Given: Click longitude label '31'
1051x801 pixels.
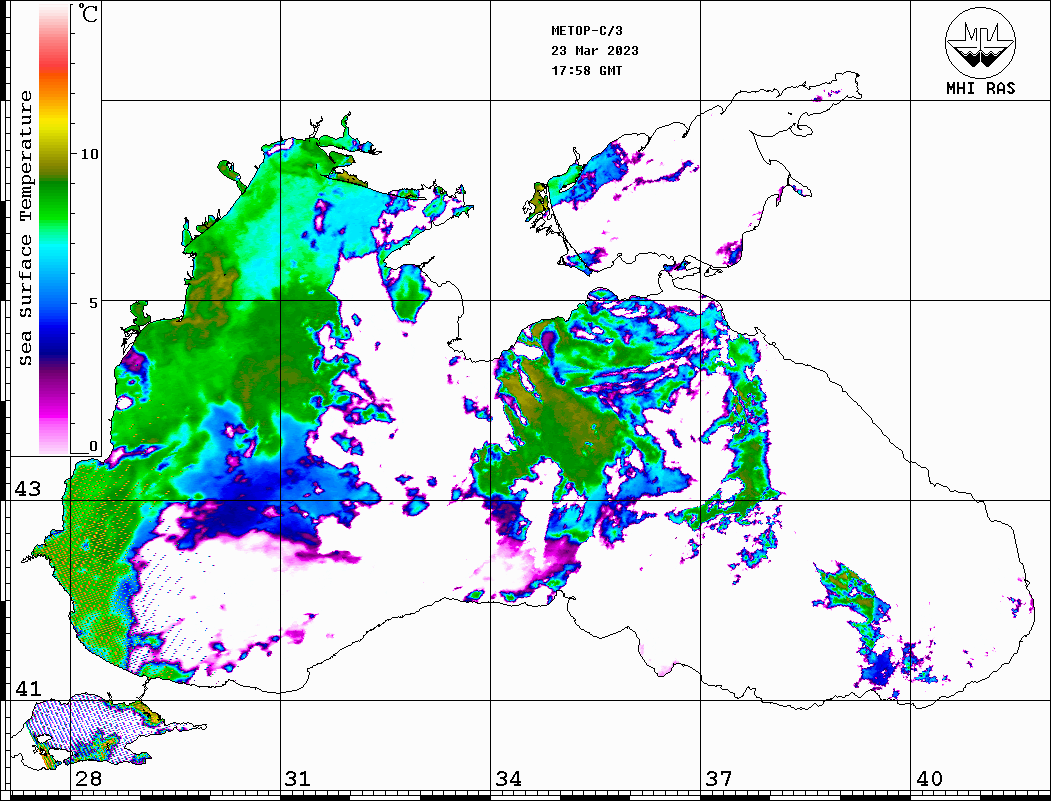Looking at the screenshot, I should (298, 779).
